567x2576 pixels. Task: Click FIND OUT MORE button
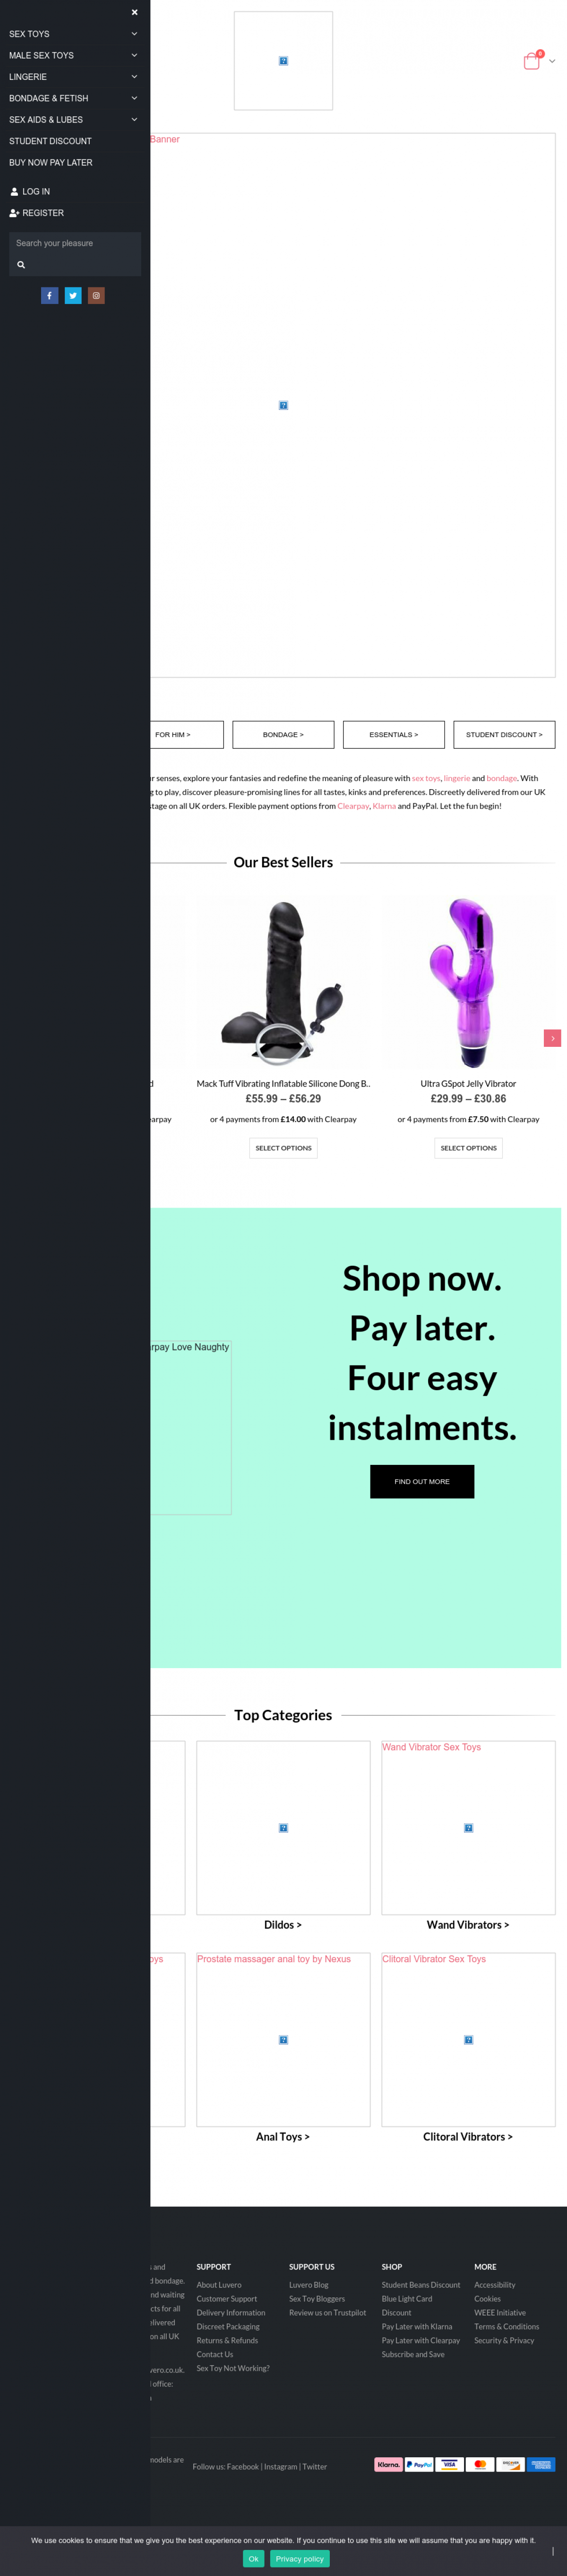(x=422, y=1481)
